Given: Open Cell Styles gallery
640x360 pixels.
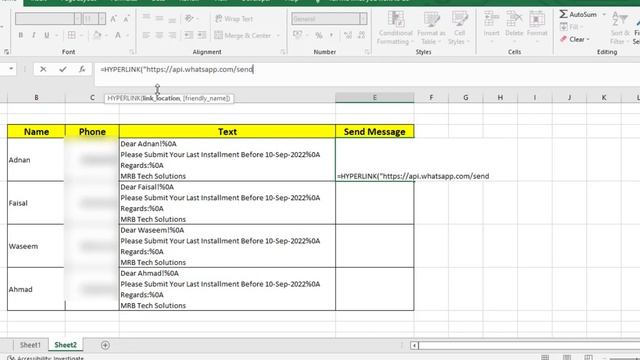Looking at the screenshot, I should coord(459,28).
